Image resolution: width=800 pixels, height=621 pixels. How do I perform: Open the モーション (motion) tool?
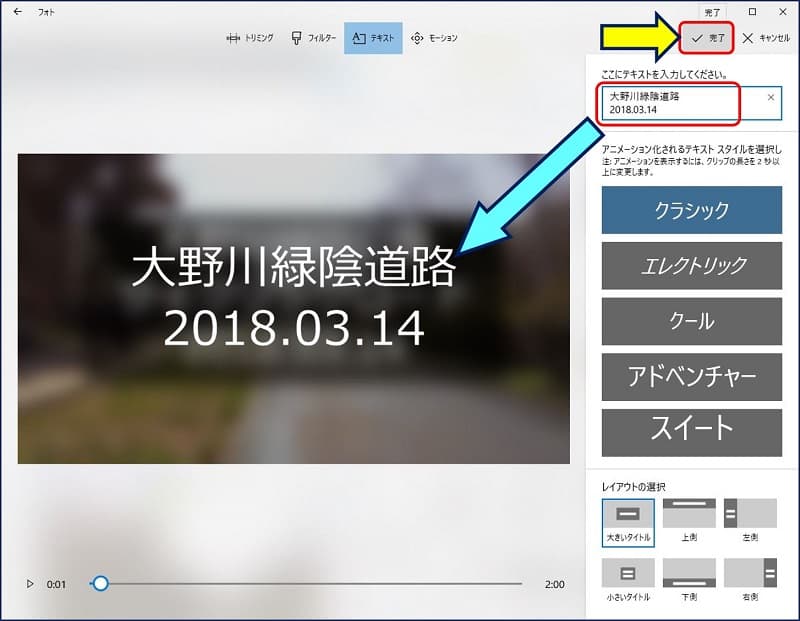tap(434, 38)
